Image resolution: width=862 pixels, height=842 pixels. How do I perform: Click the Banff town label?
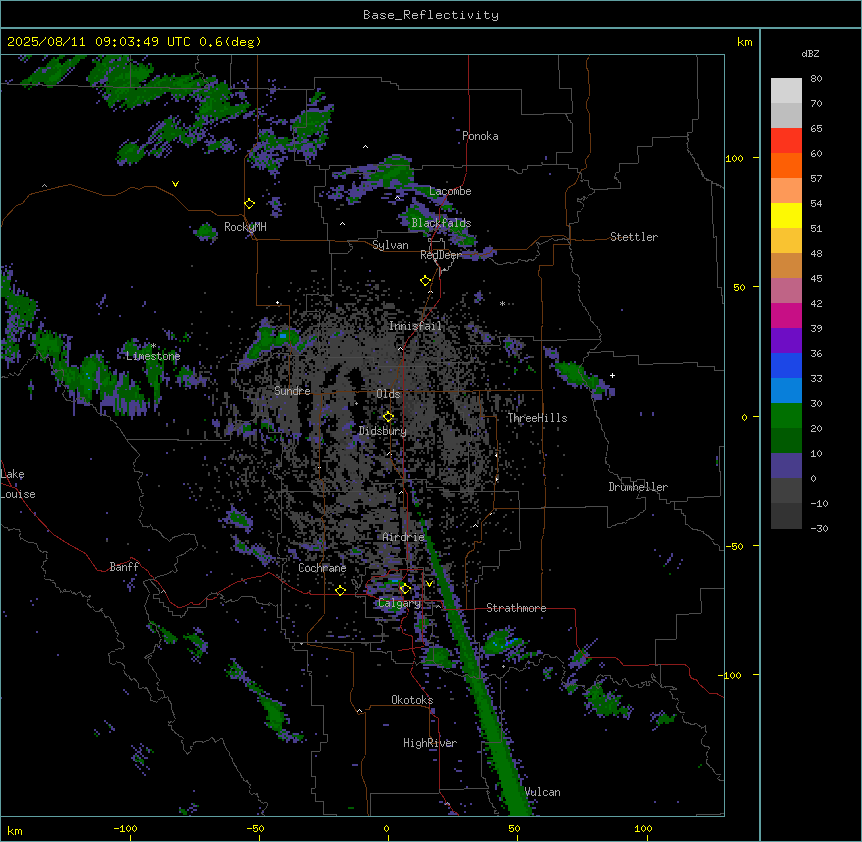[x=124, y=567]
